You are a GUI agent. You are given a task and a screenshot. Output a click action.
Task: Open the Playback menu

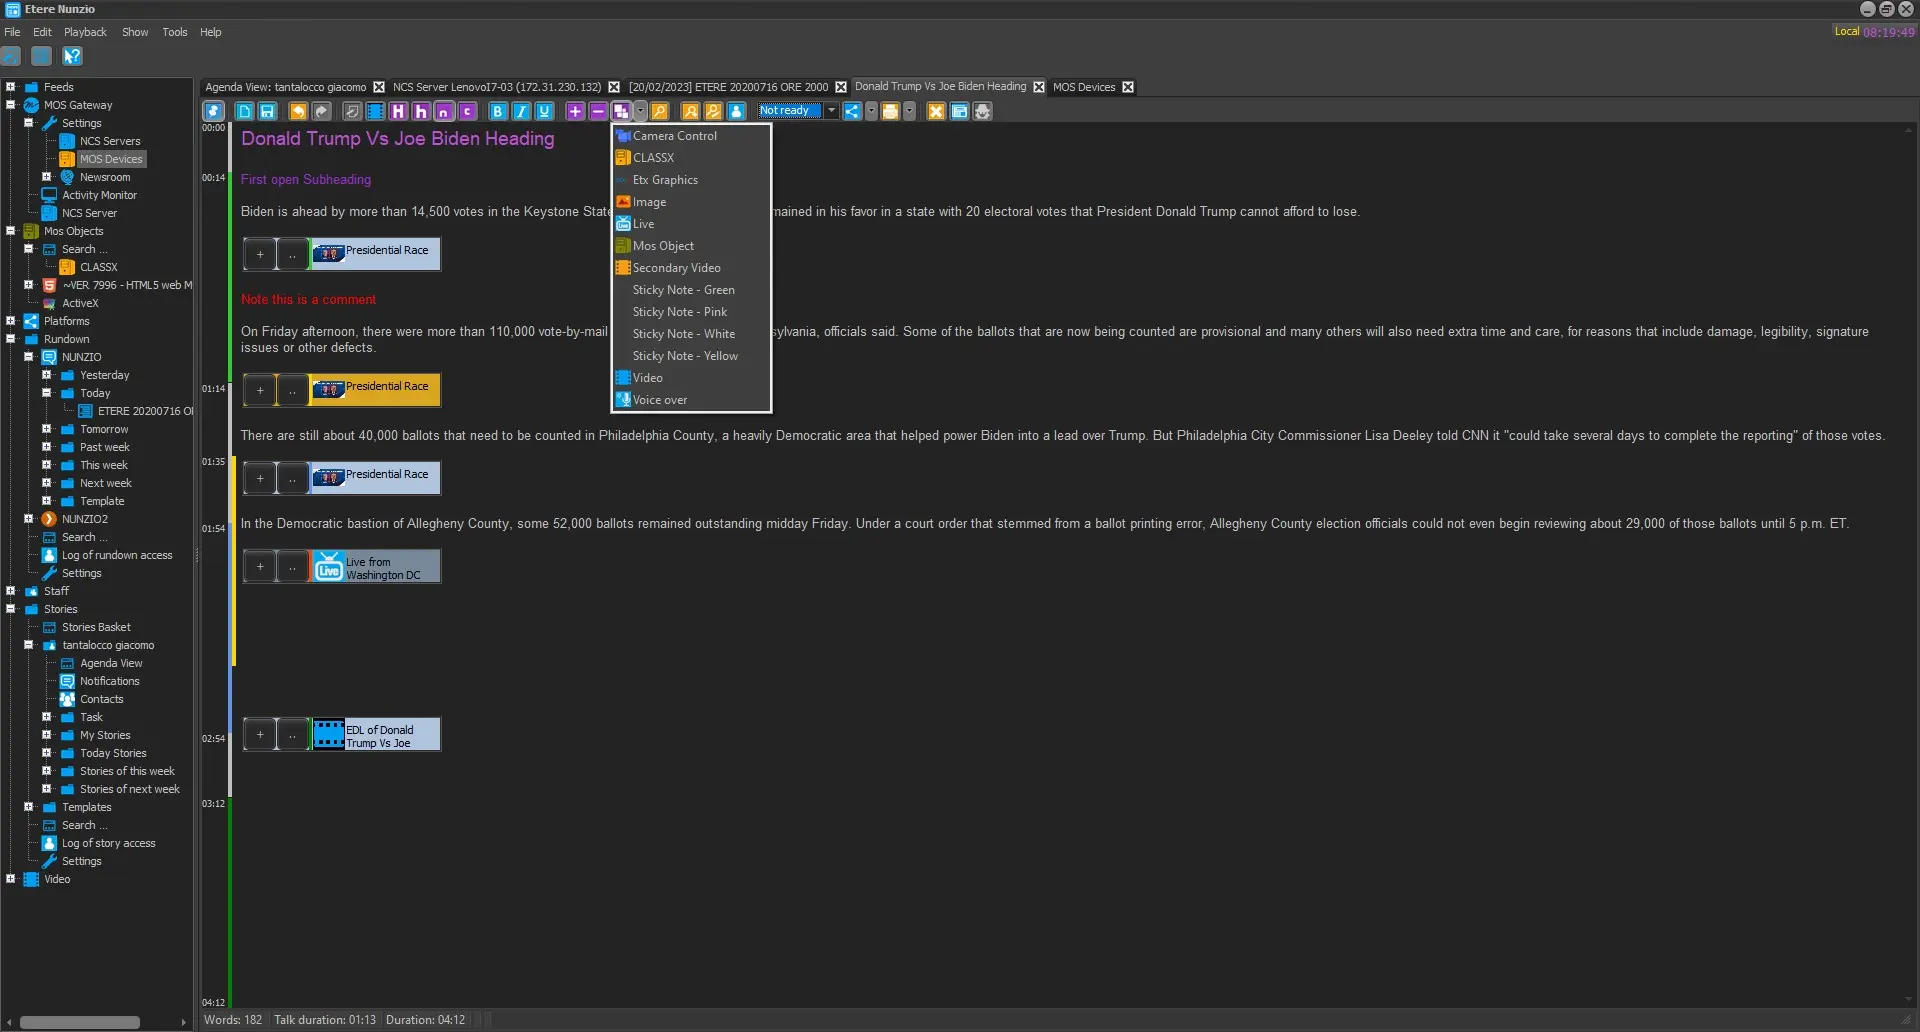pyautogui.click(x=85, y=32)
